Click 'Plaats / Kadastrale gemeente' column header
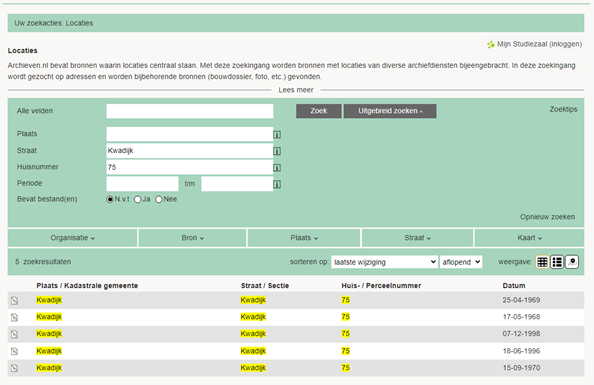The image size is (594, 385). point(87,286)
